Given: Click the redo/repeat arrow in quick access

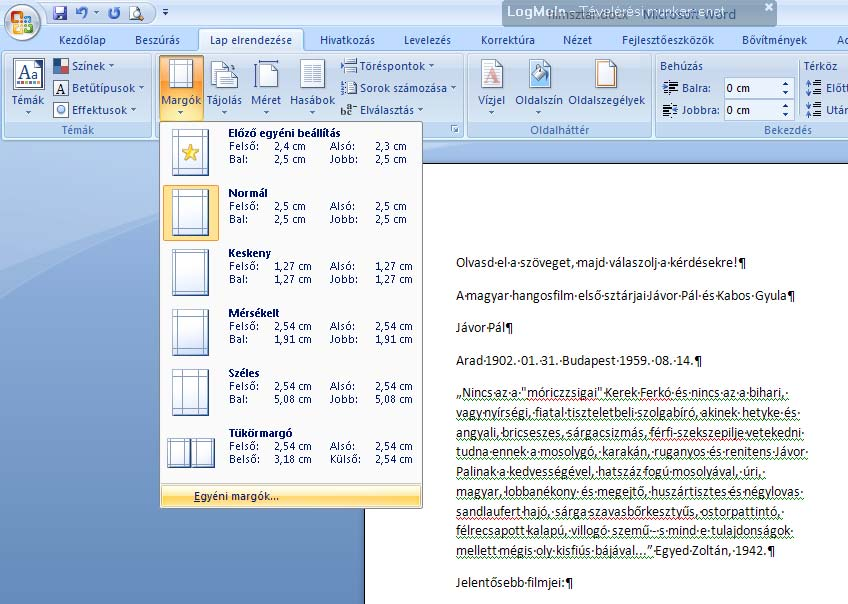Looking at the screenshot, I should point(114,12).
